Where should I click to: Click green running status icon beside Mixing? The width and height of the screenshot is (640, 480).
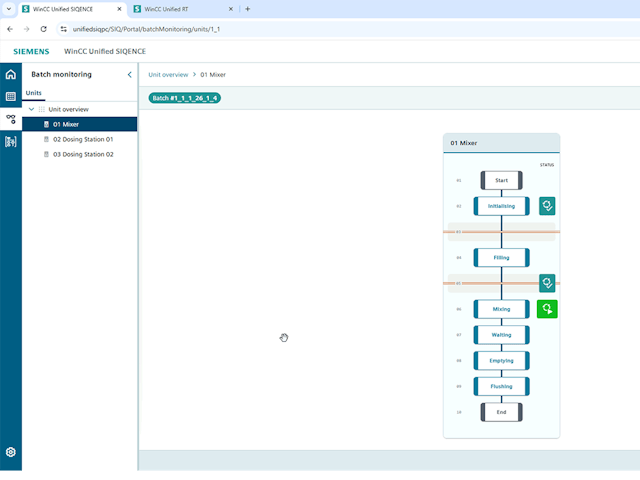click(547, 309)
